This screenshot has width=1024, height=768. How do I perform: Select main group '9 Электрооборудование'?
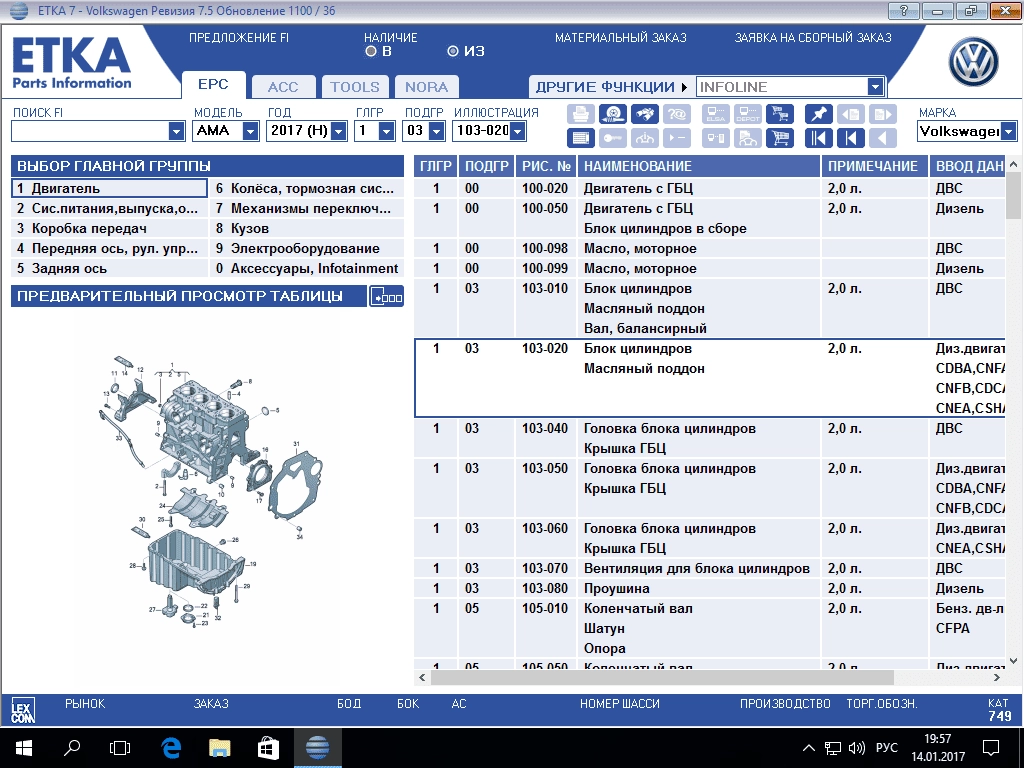click(x=307, y=249)
